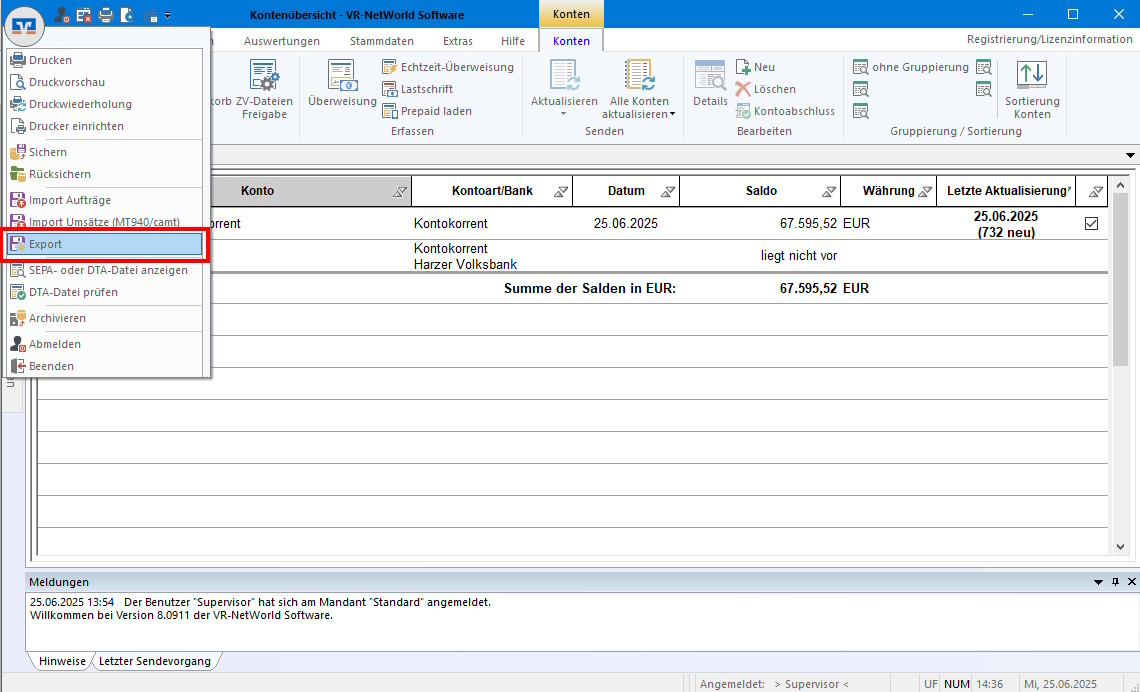Open the filter on the checkbox column header
The height and width of the screenshot is (692, 1140).
coord(1096,192)
